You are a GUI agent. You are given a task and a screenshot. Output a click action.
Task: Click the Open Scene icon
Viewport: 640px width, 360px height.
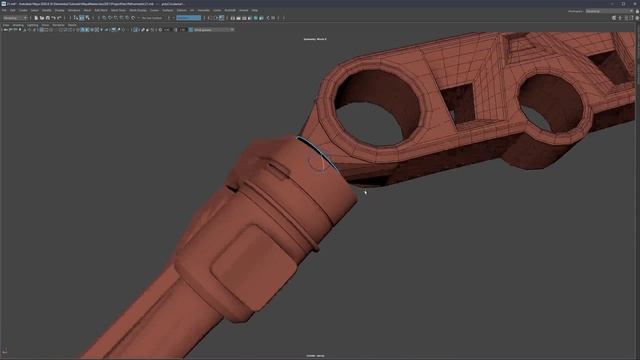[42, 18]
